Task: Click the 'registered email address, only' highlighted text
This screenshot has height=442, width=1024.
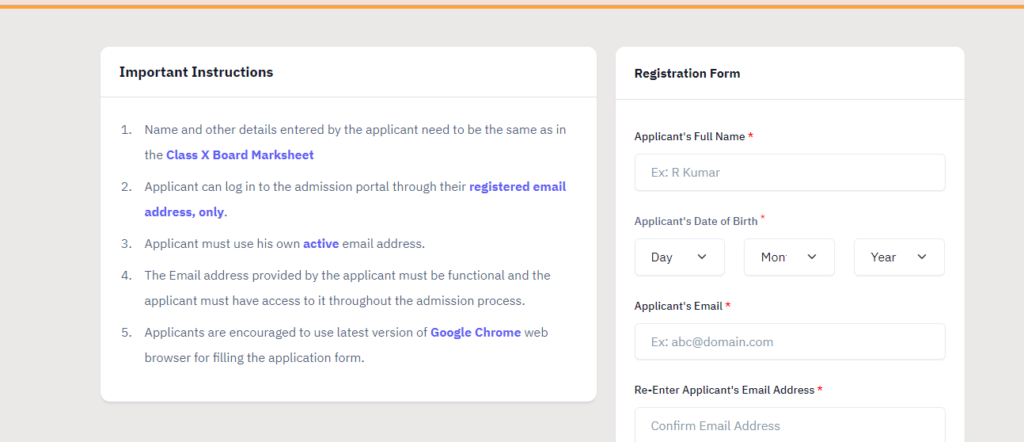Action: pos(355,199)
